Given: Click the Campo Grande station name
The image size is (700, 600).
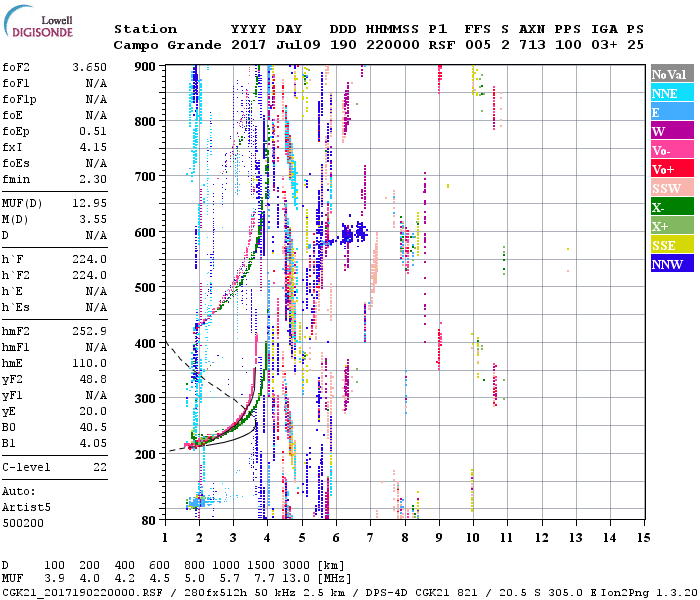Looking at the screenshot, I should coord(159,45).
